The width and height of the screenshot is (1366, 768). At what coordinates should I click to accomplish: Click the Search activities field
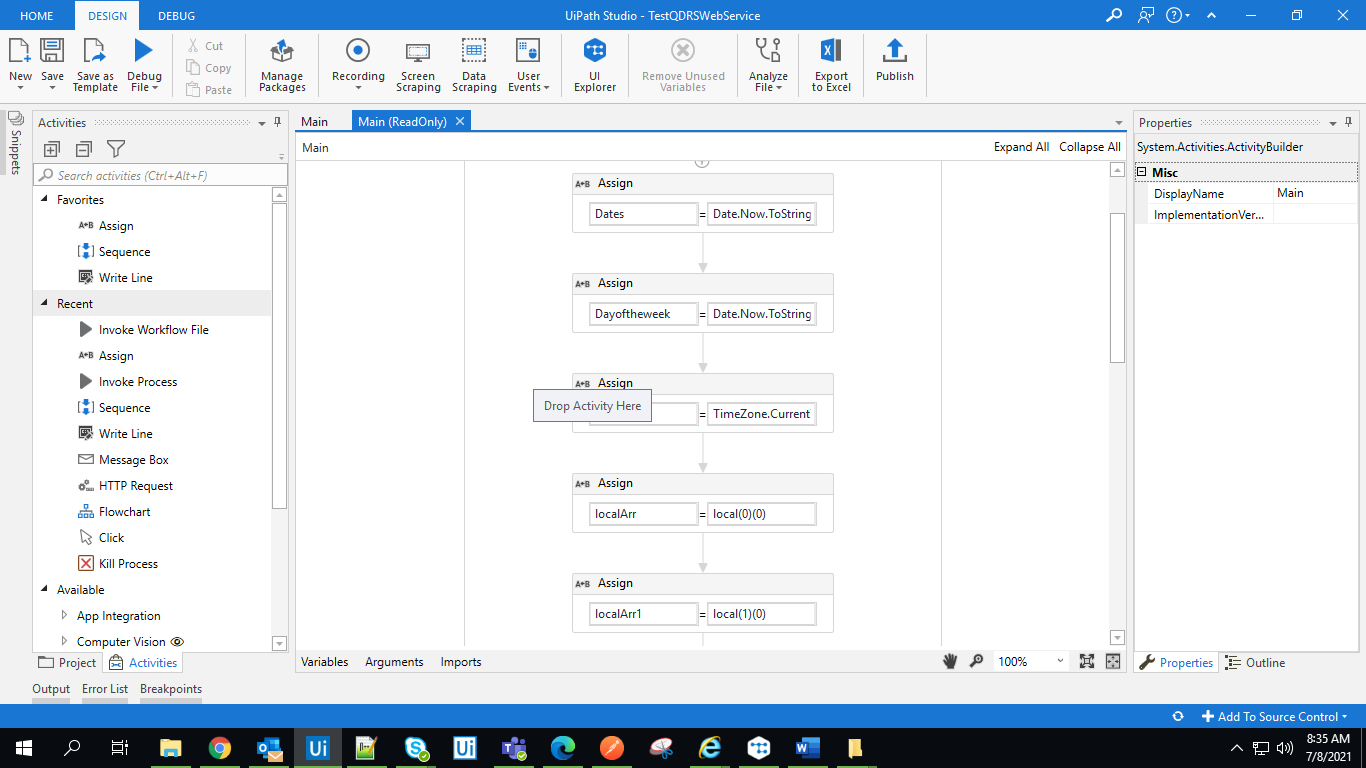pos(160,175)
